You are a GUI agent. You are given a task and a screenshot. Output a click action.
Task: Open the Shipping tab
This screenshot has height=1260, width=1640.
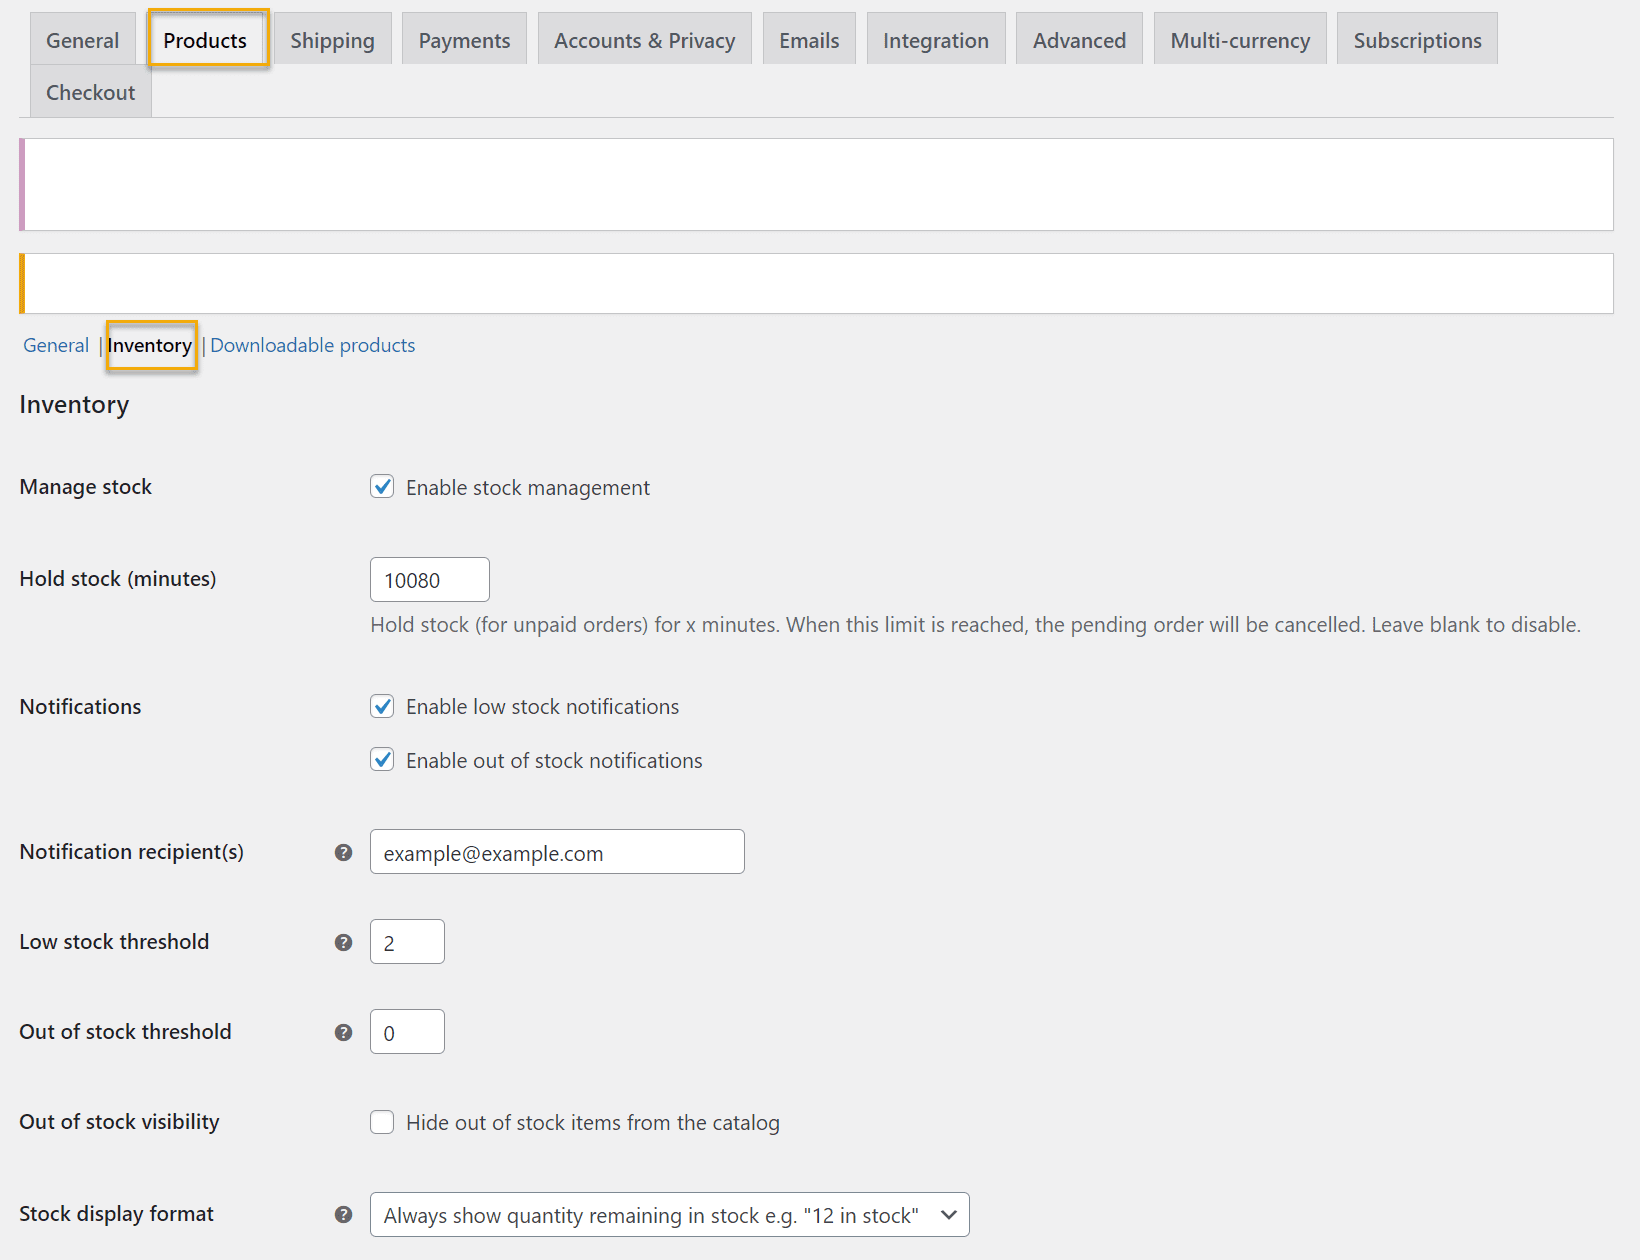332,40
